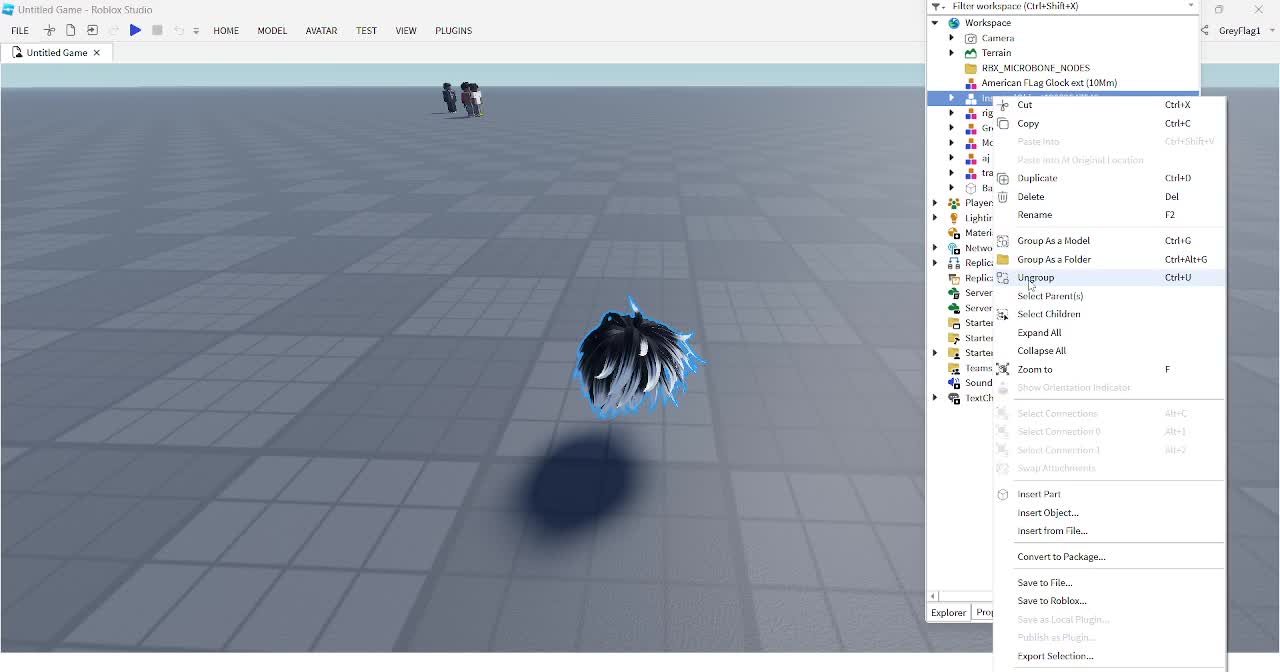Click the share icon beside GreyFlag1
This screenshot has height=672, width=1280.
point(1205,31)
